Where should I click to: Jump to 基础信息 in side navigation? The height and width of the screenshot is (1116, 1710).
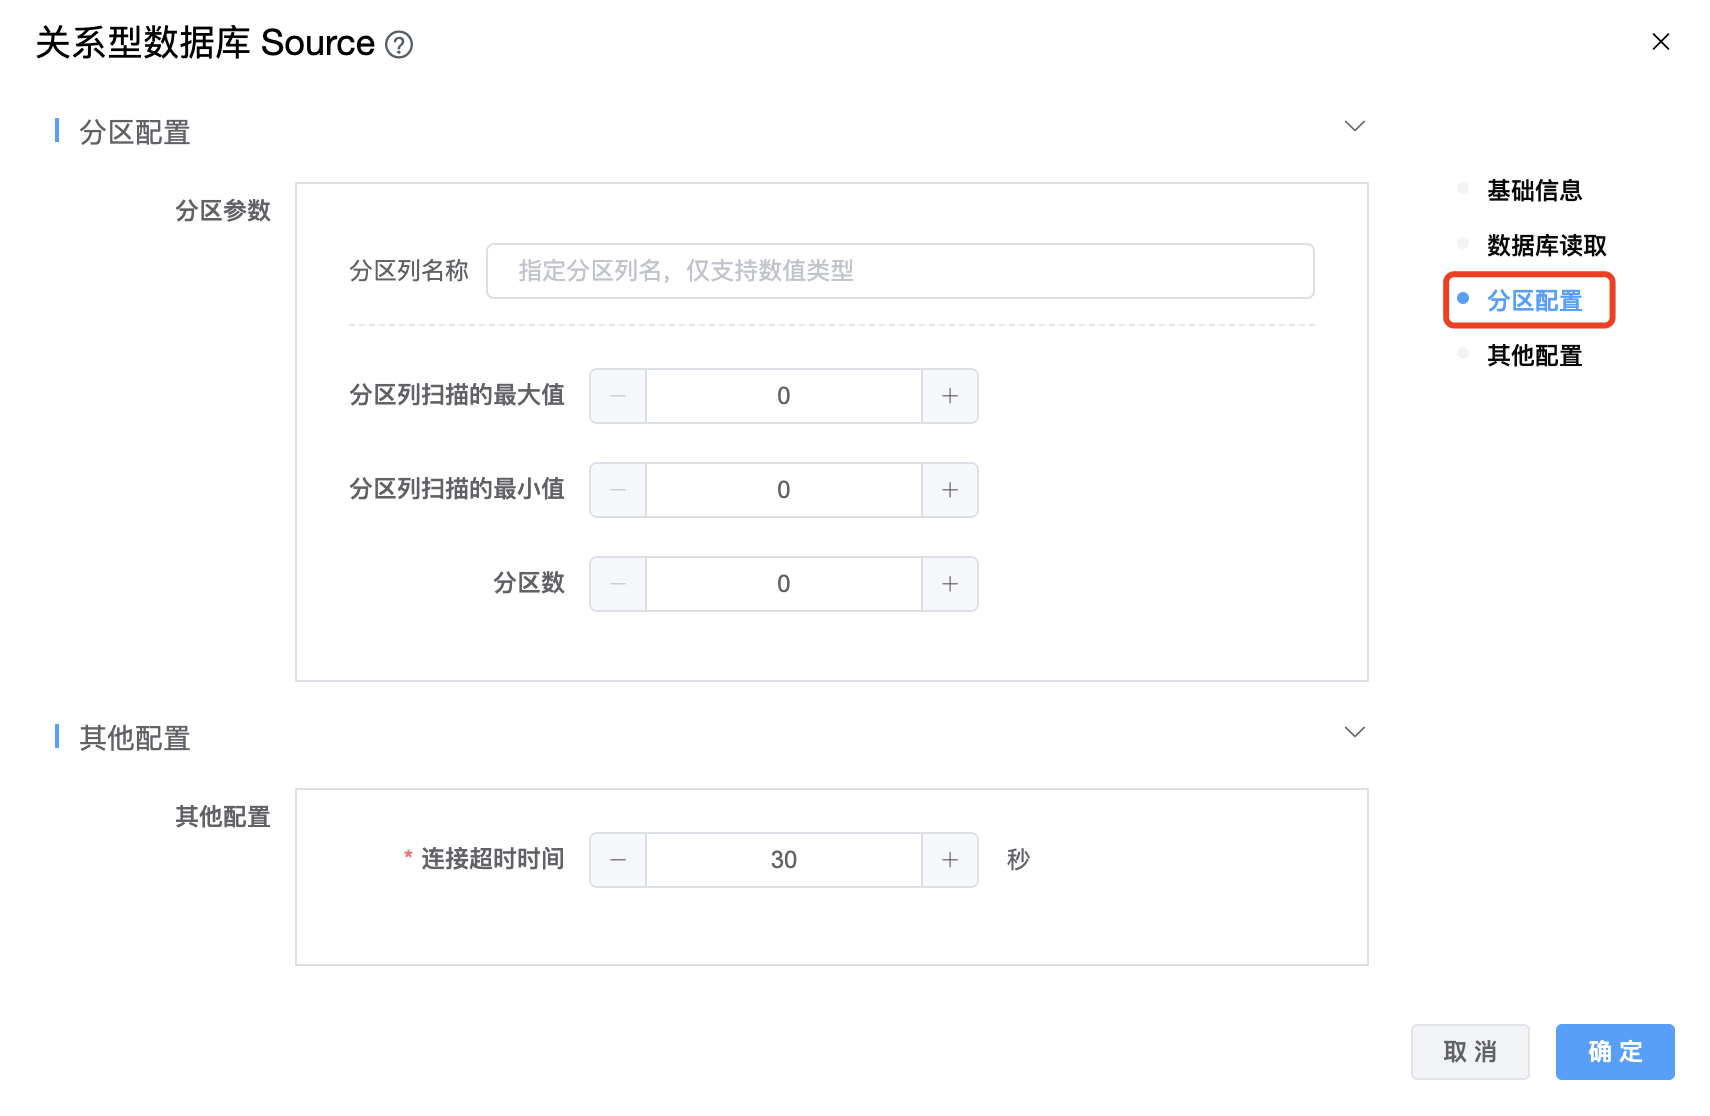tap(1533, 191)
